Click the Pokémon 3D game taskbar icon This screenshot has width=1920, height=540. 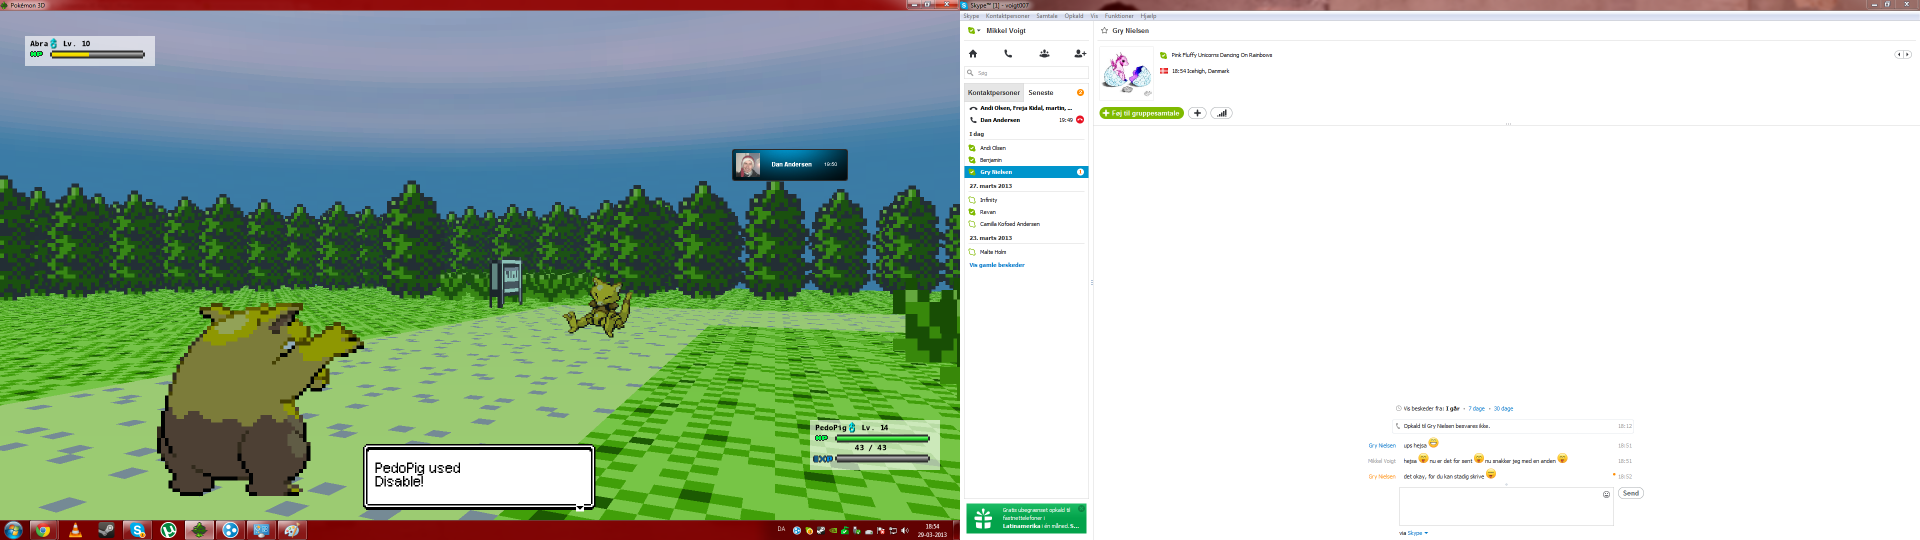tap(199, 530)
